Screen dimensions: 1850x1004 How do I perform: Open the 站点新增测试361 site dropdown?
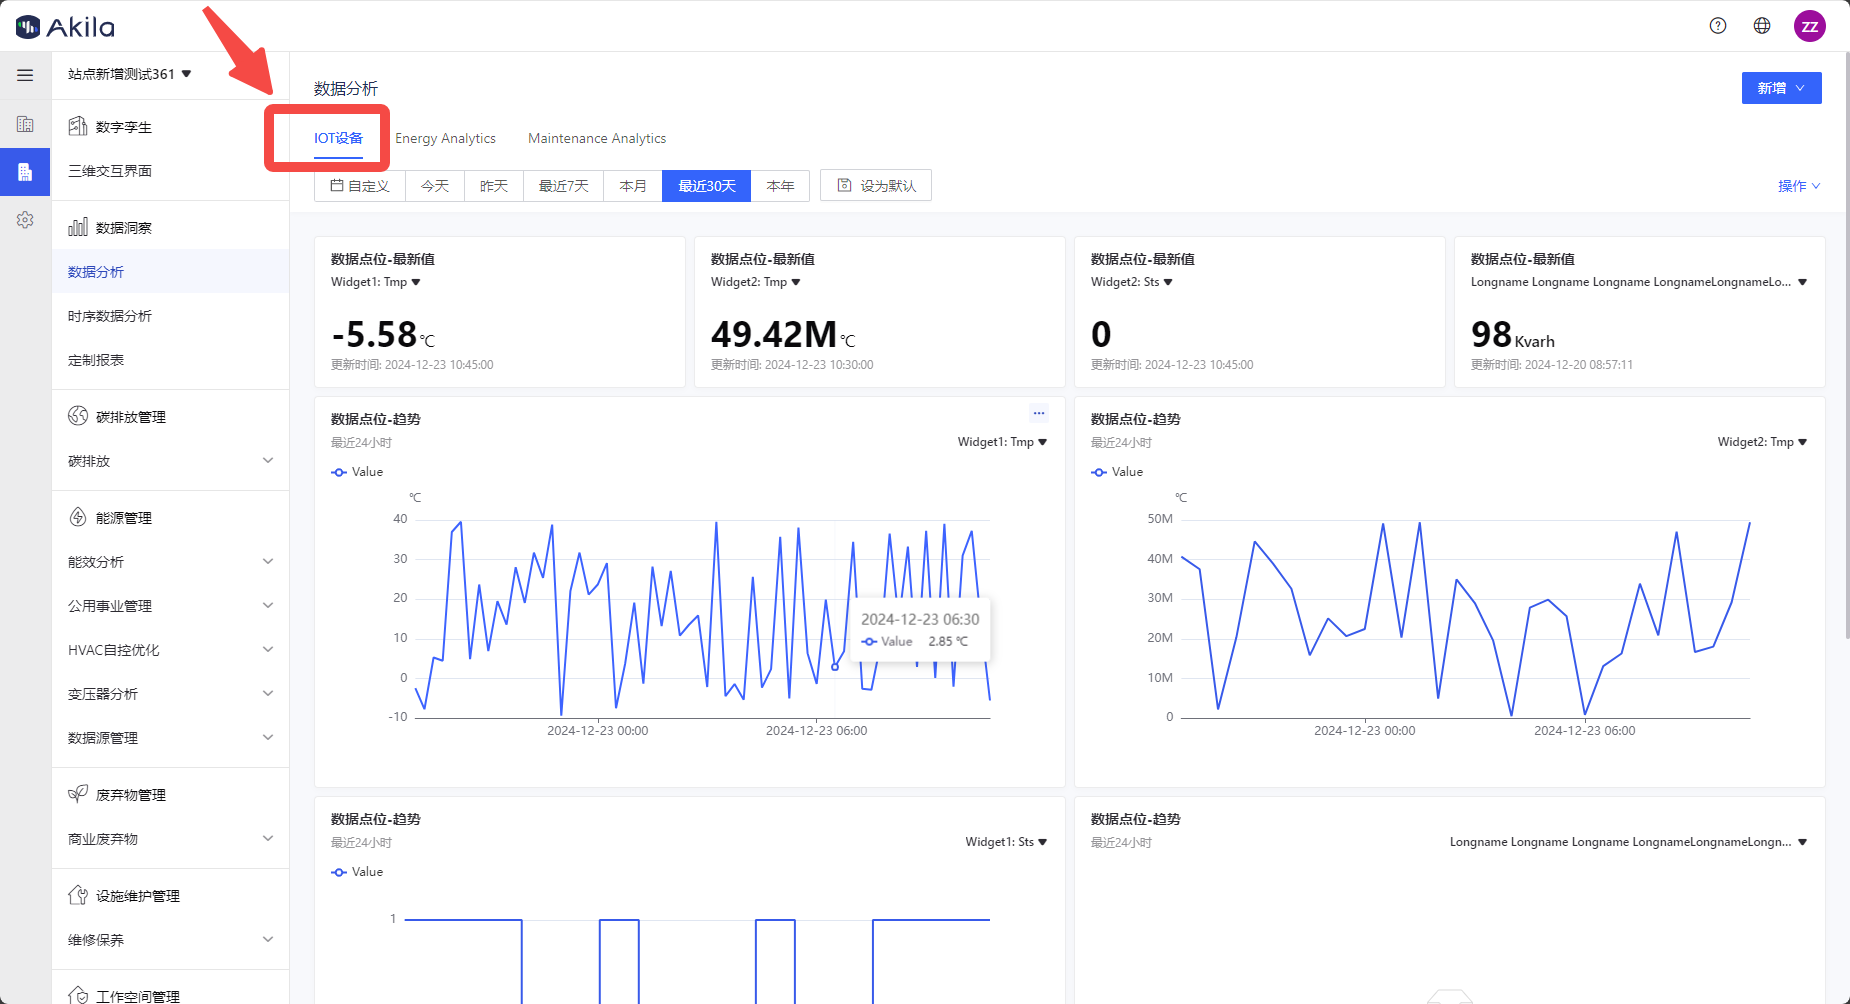click(x=129, y=74)
